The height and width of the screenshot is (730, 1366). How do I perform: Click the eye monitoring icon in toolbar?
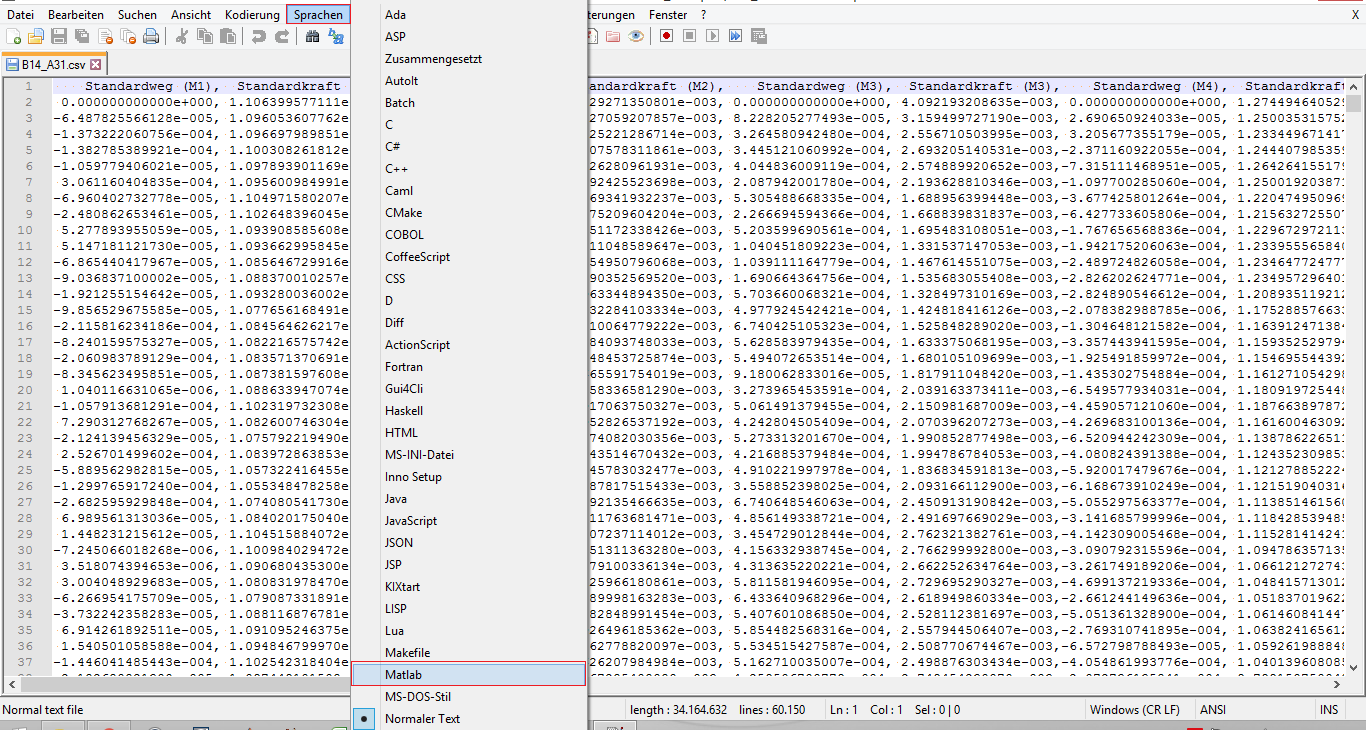point(636,37)
